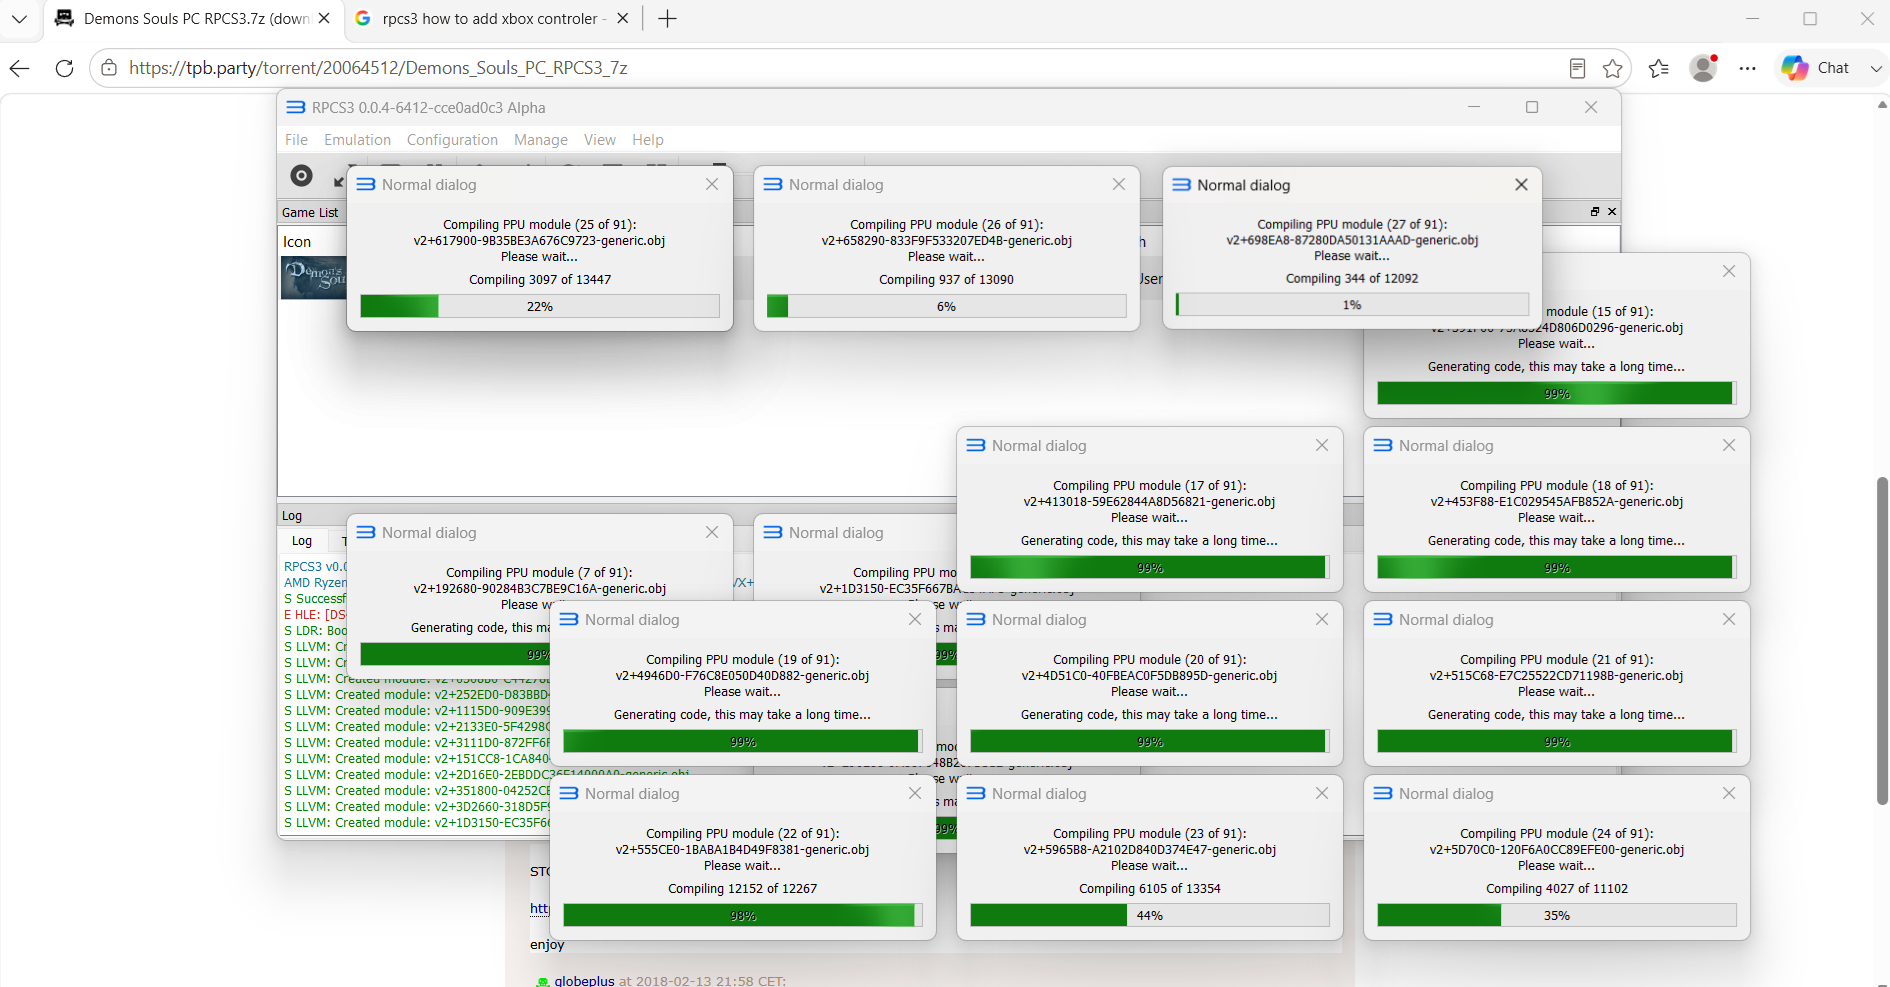Click the progress bar showing 1%
Viewport: 1890px width, 987px height.
pyautogui.click(x=1352, y=304)
